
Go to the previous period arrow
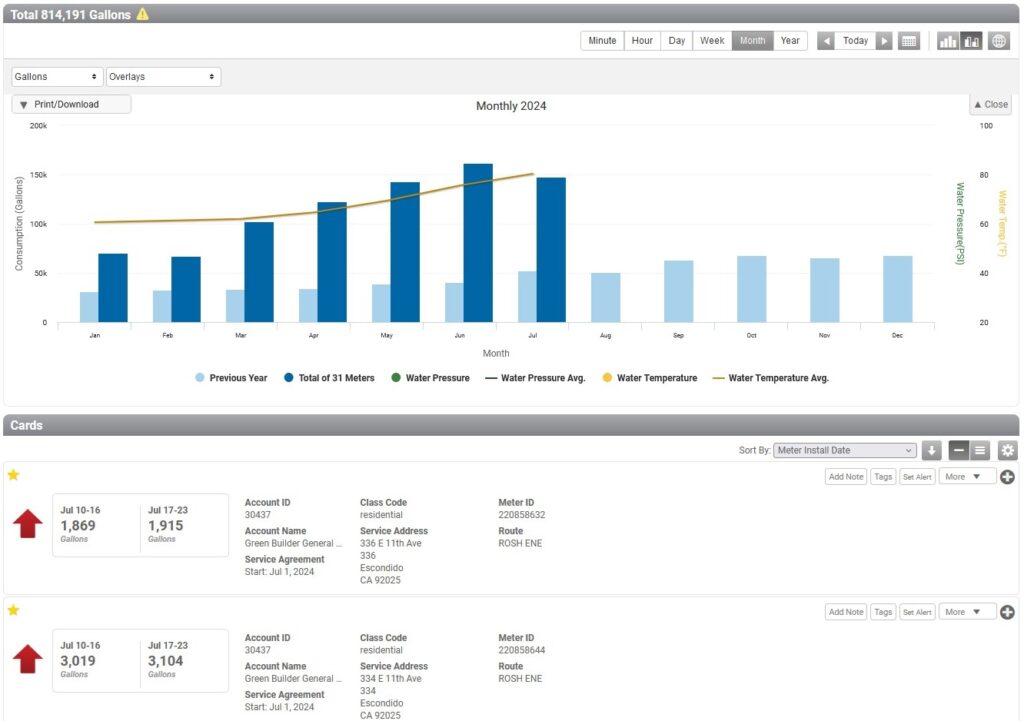[826, 41]
